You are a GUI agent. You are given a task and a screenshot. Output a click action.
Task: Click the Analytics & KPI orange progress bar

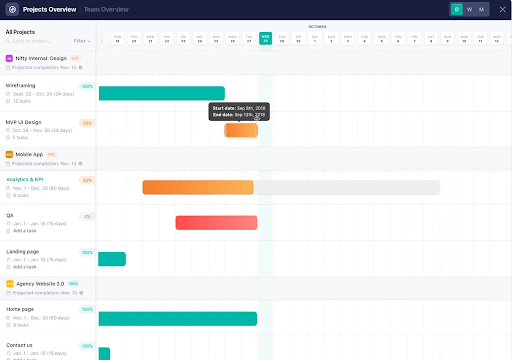tap(198, 187)
